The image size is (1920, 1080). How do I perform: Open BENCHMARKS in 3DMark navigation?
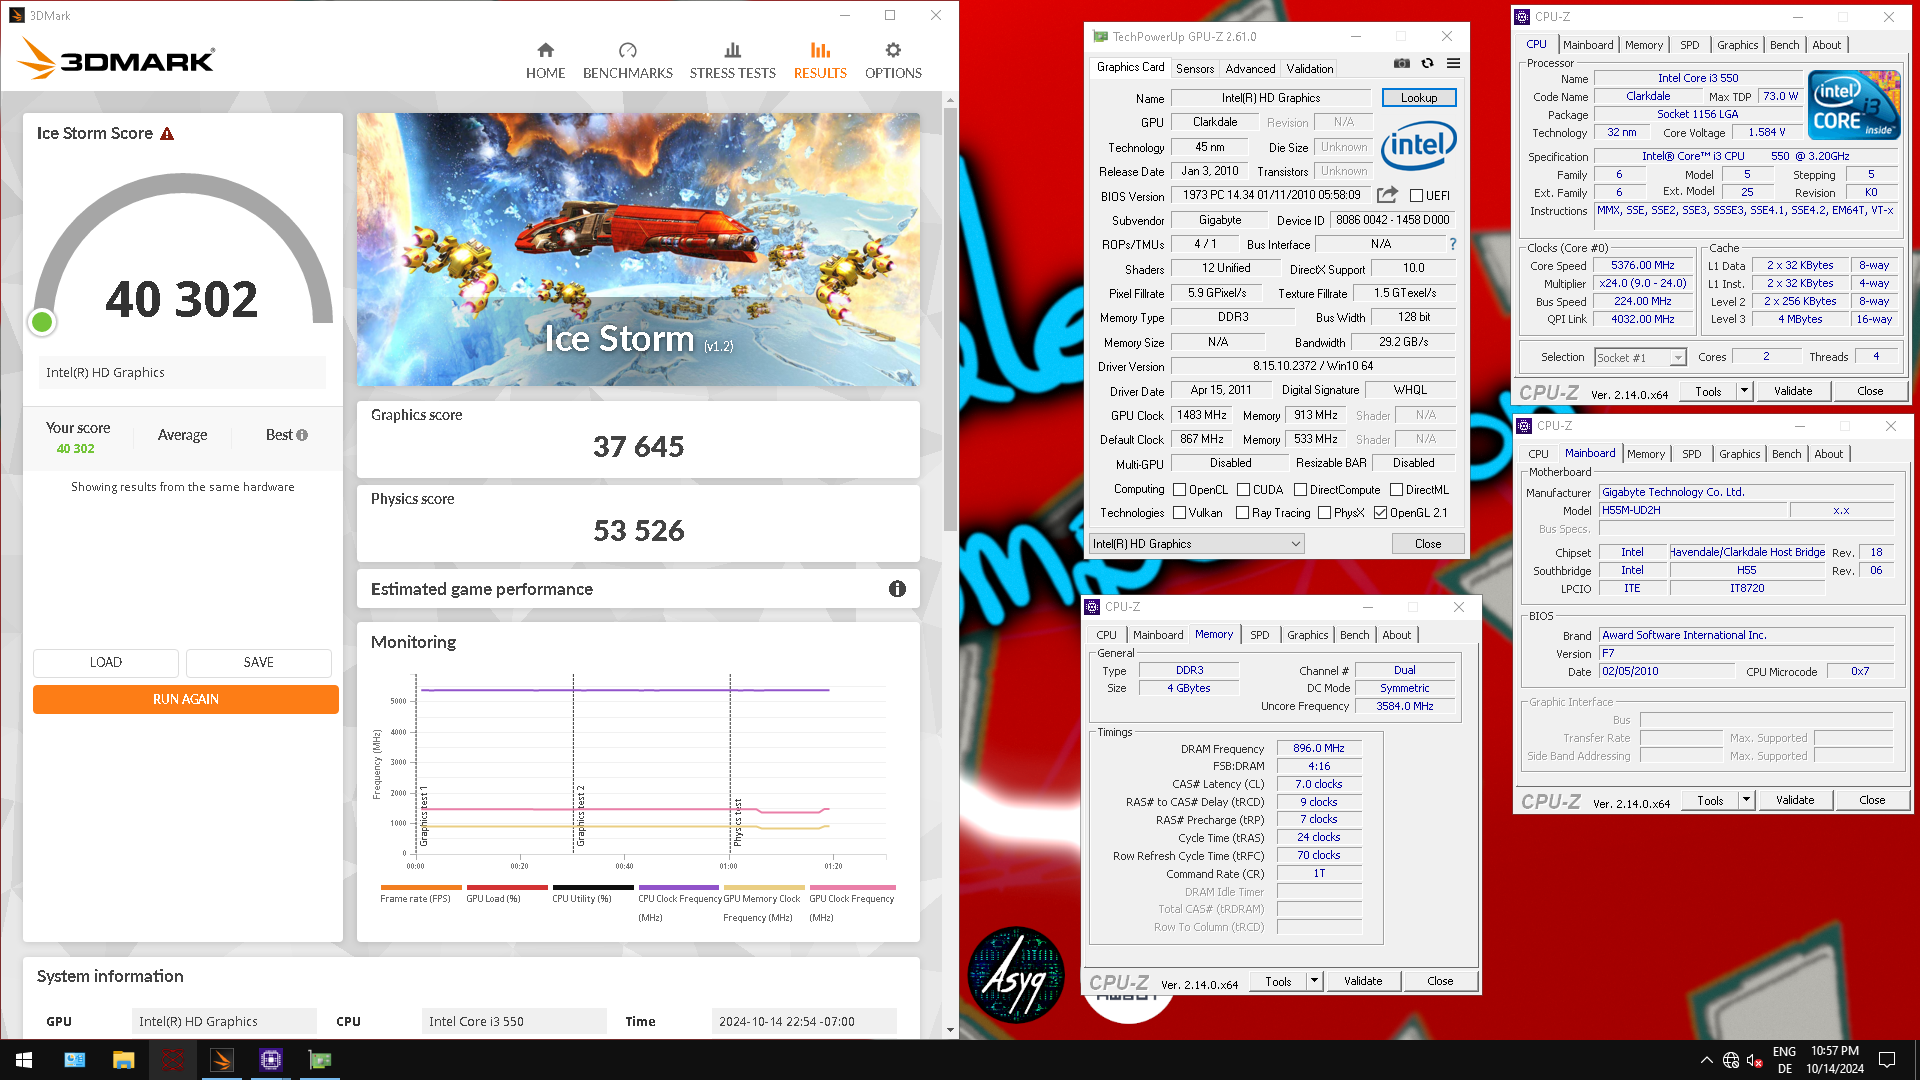click(627, 61)
